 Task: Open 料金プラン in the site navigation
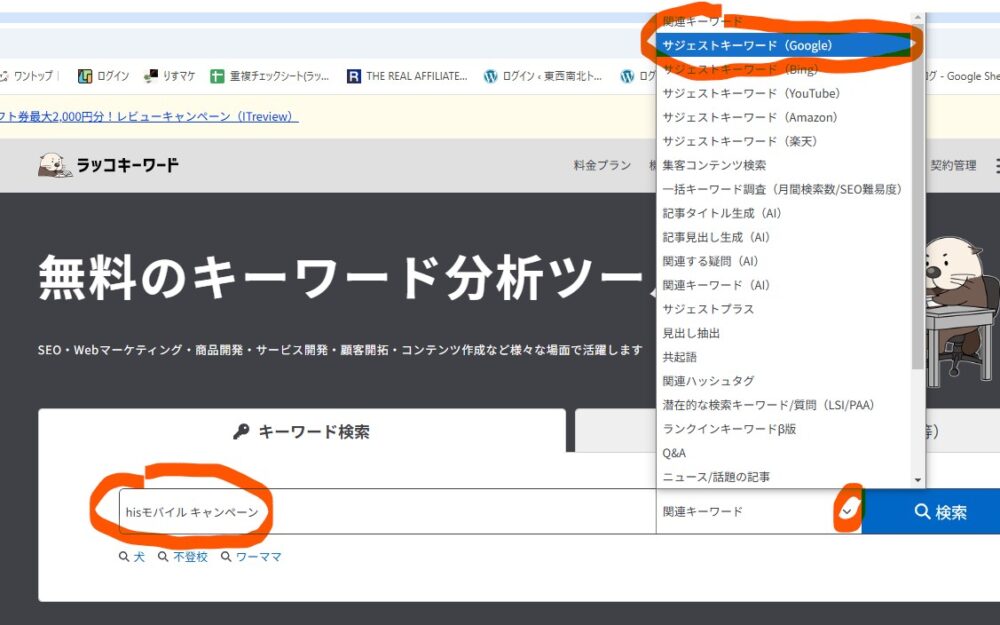pos(602,165)
